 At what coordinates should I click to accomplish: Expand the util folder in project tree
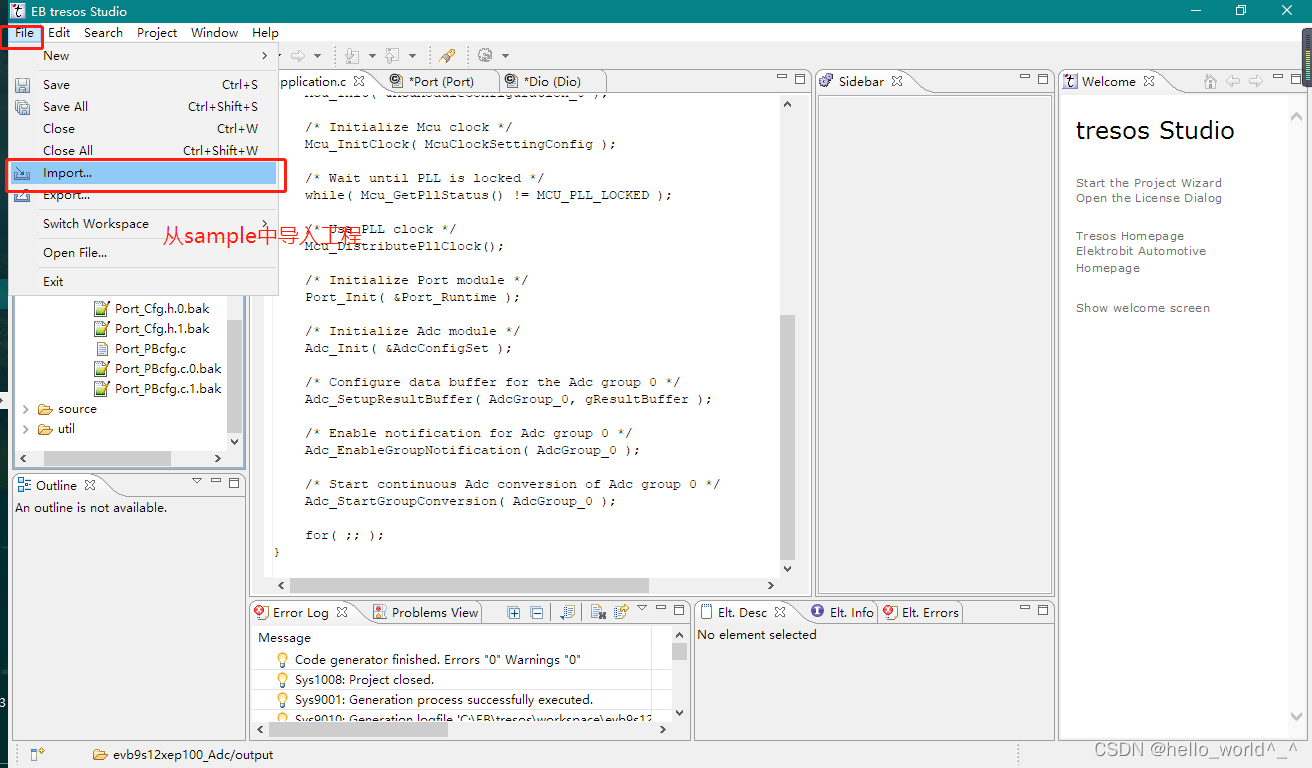pos(26,429)
